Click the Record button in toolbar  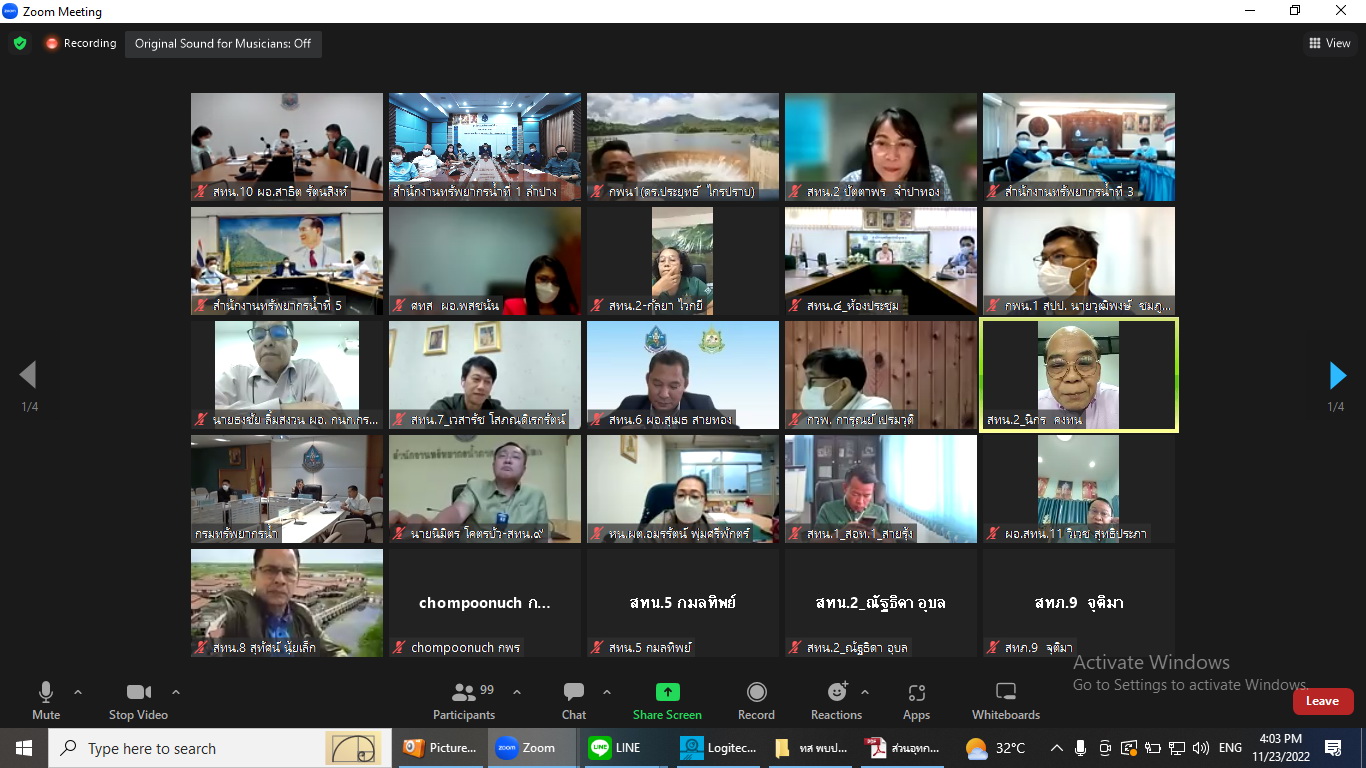[757, 700]
